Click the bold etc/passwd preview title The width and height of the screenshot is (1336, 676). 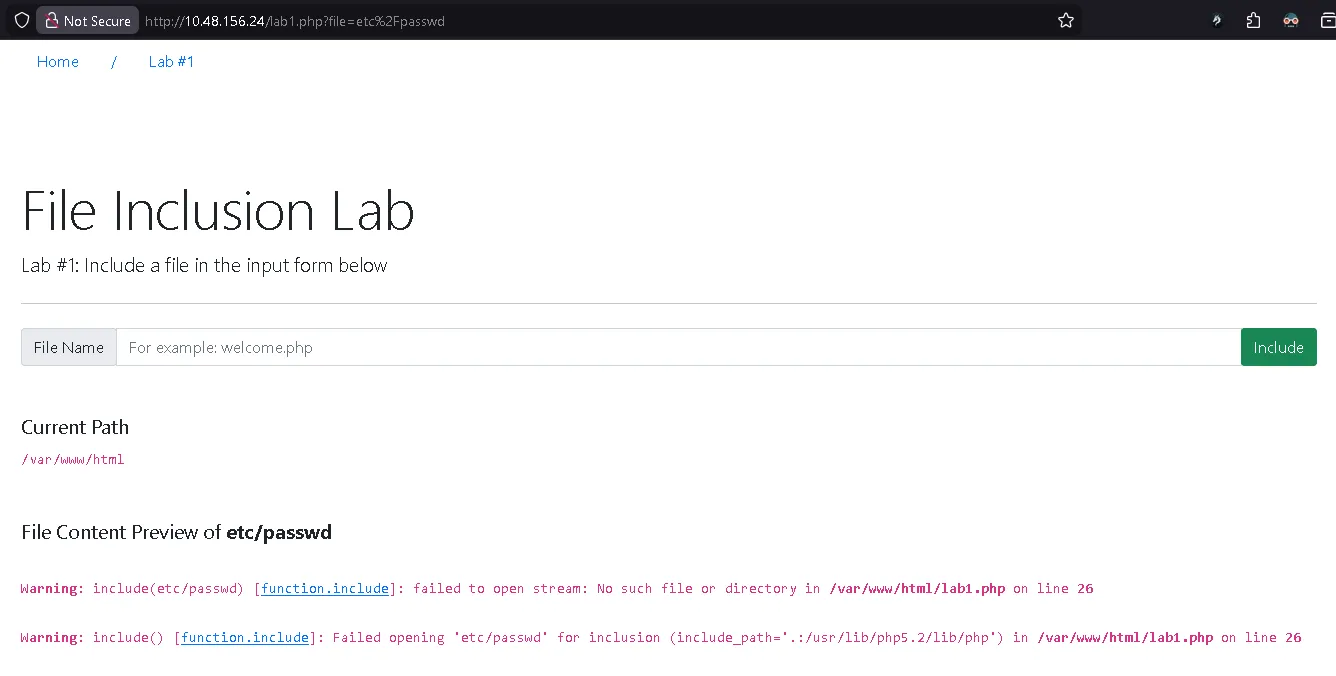click(x=279, y=532)
